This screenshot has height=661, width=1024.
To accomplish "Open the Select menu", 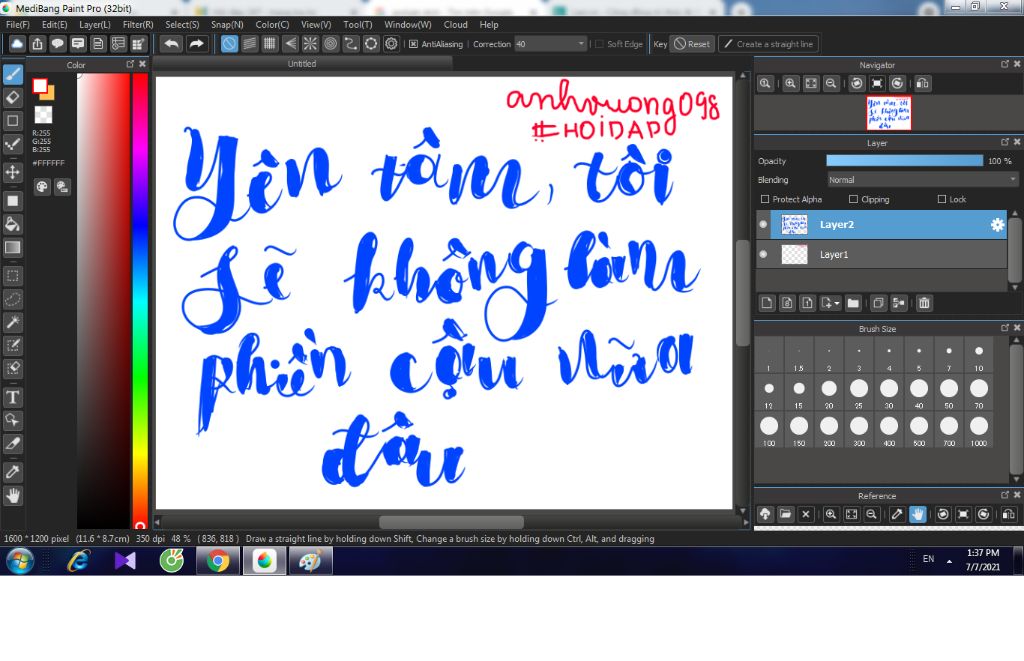I will tap(182, 24).
